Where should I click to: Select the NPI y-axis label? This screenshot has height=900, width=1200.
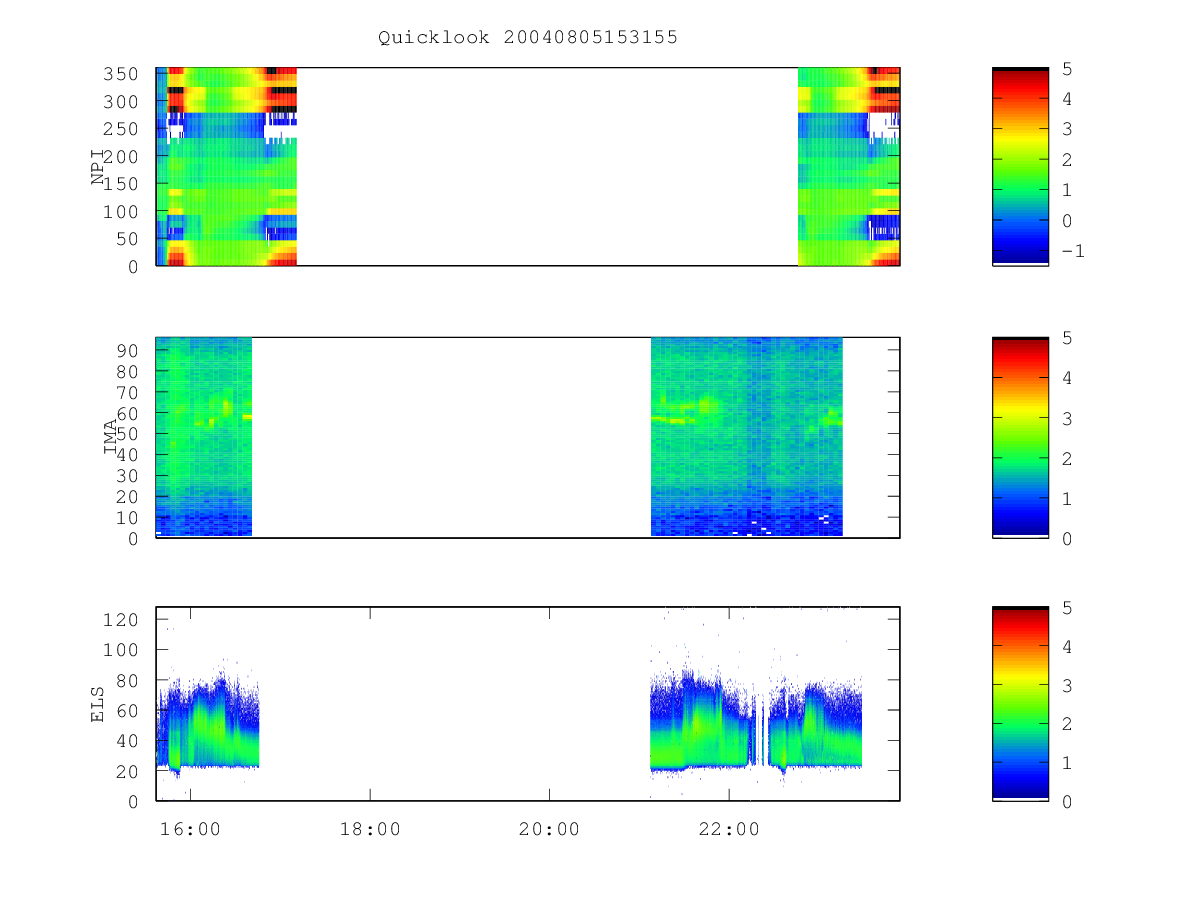(x=98, y=167)
